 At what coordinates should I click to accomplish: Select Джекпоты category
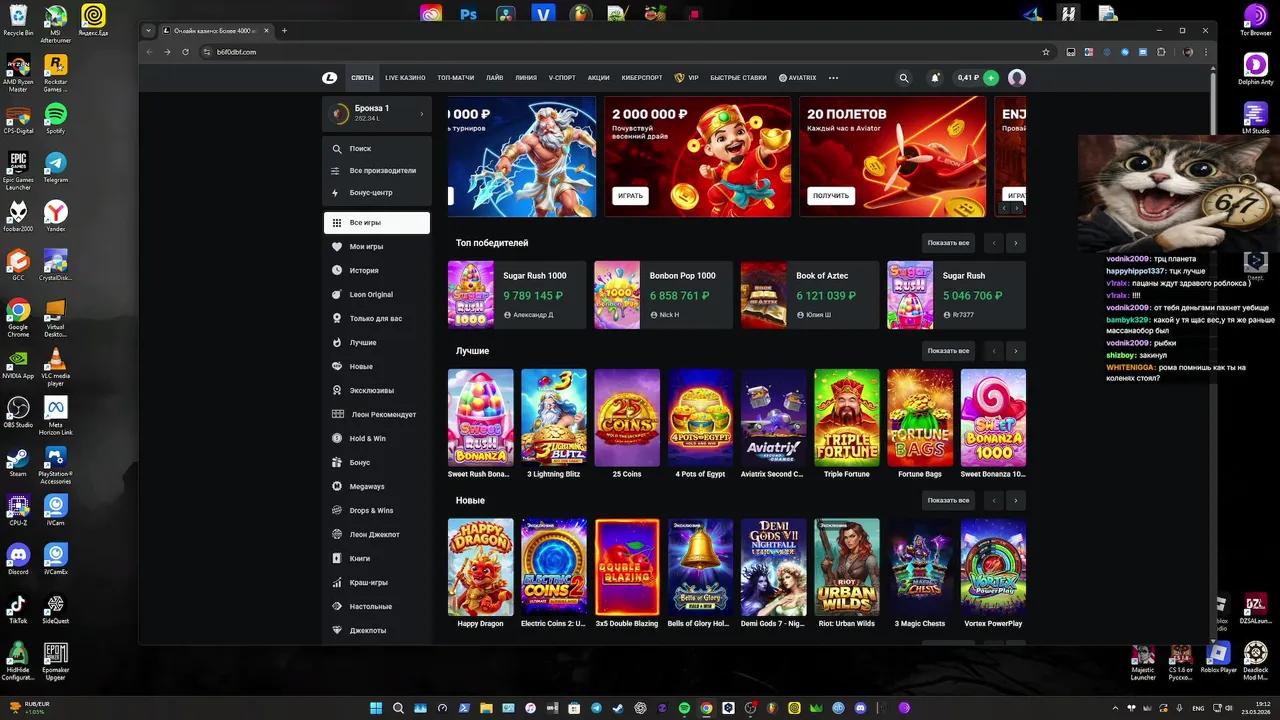(377, 630)
